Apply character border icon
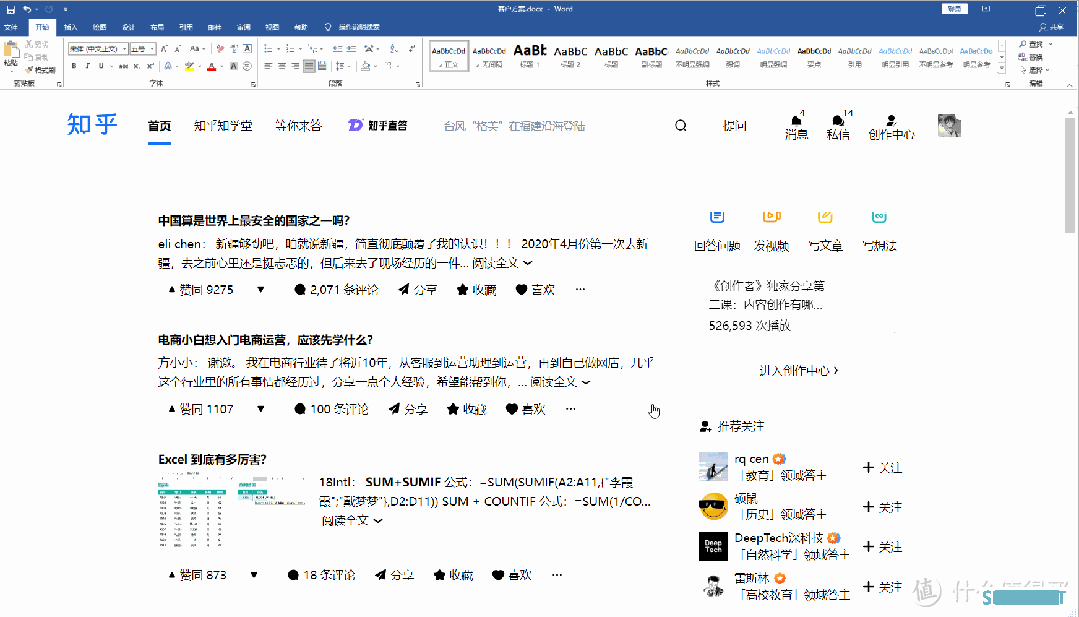This screenshot has height=617, width=1079. 248,49
